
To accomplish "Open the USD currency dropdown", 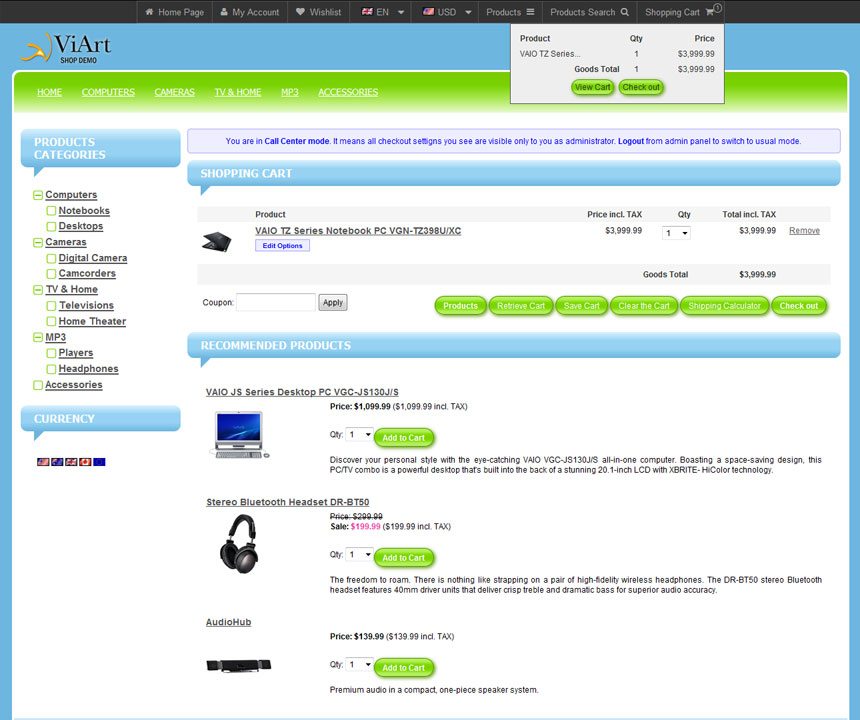I will point(447,12).
